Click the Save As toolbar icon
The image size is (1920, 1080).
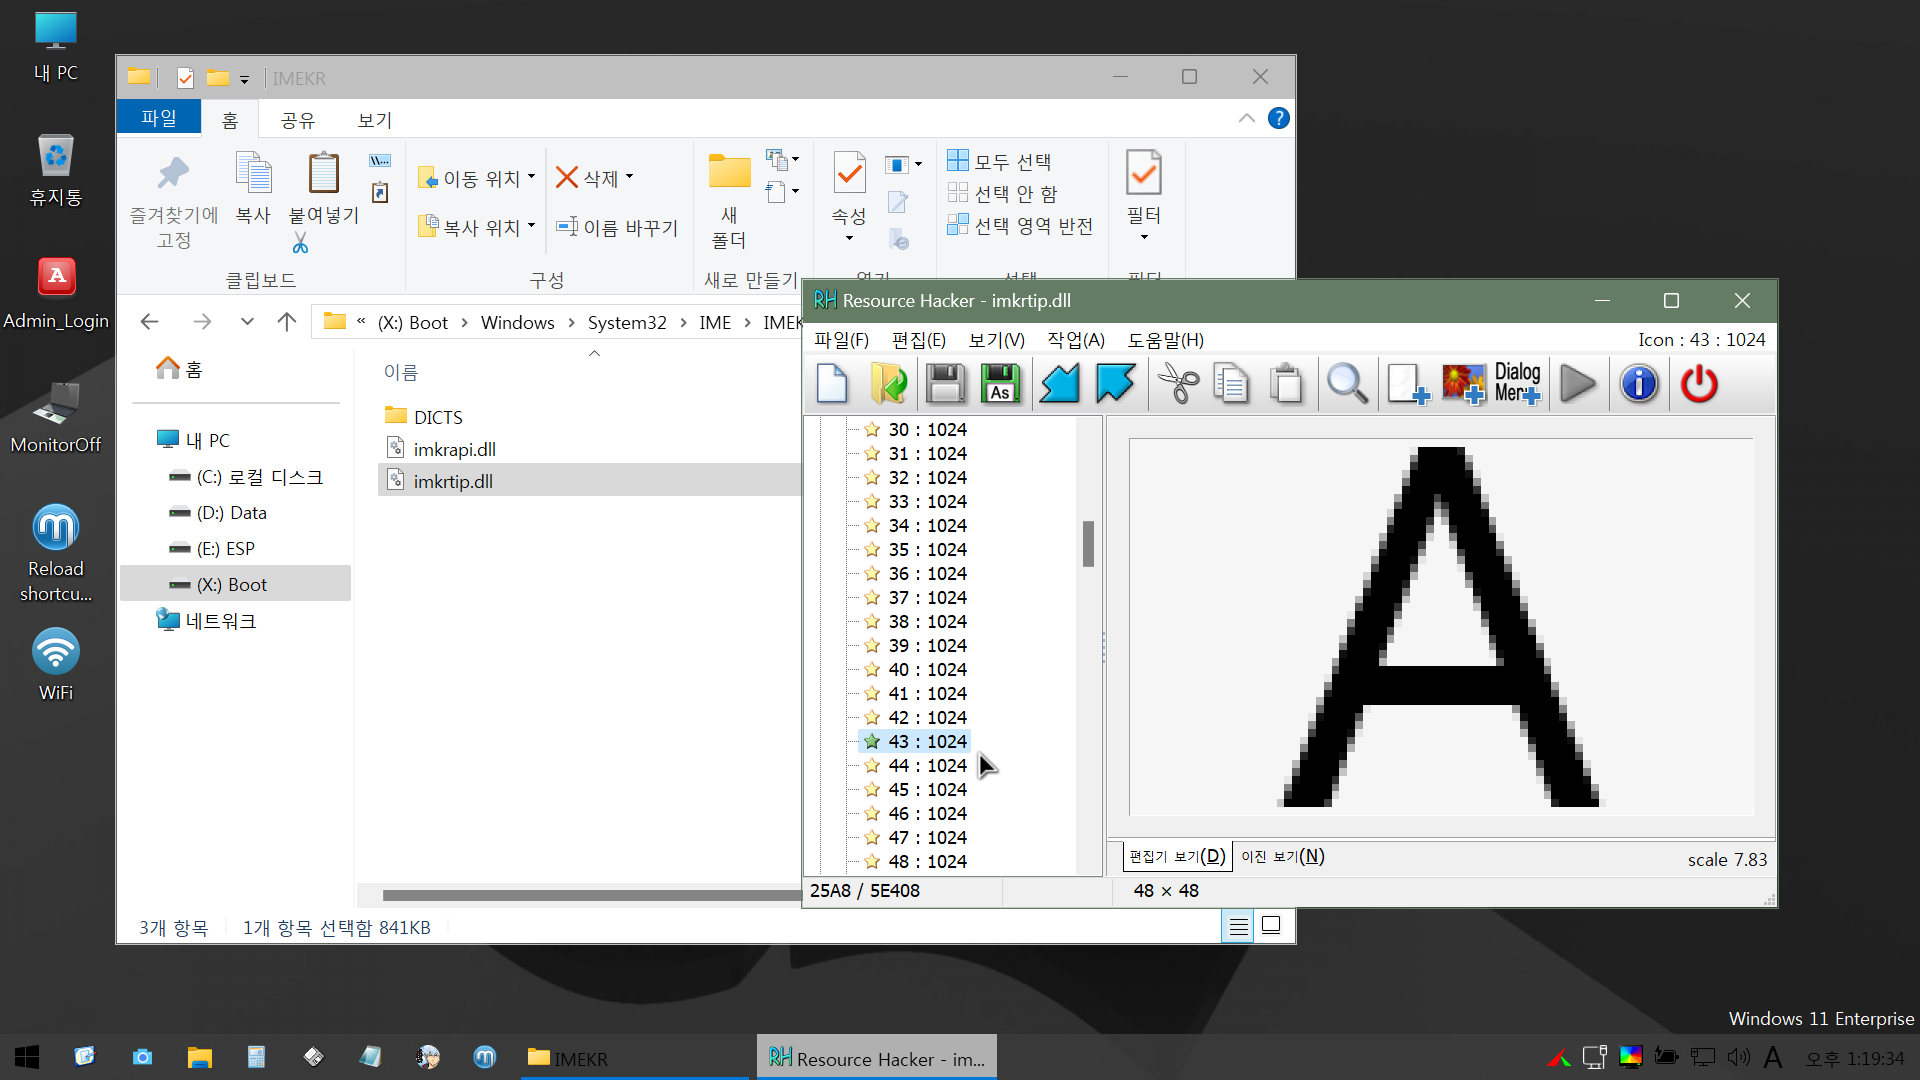pos(1000,384)
